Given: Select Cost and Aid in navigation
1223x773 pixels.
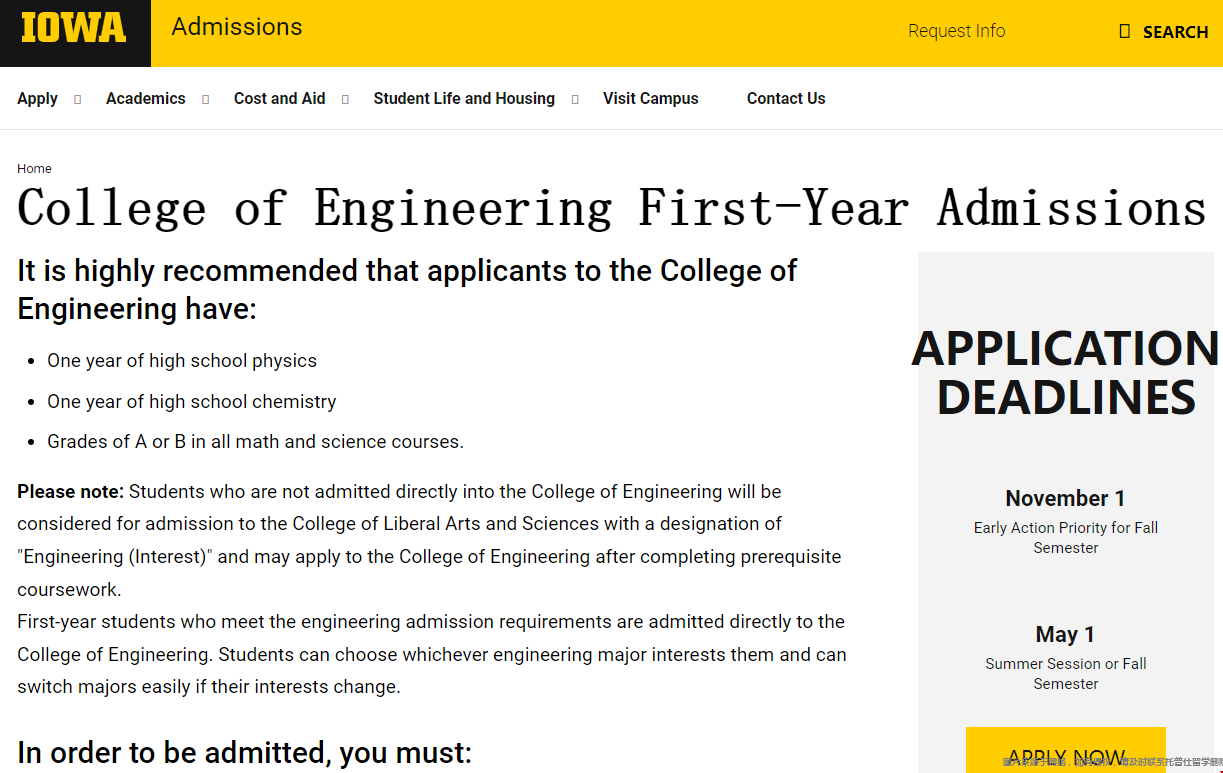Looking at the screenshot, I should tap(280, 98).
